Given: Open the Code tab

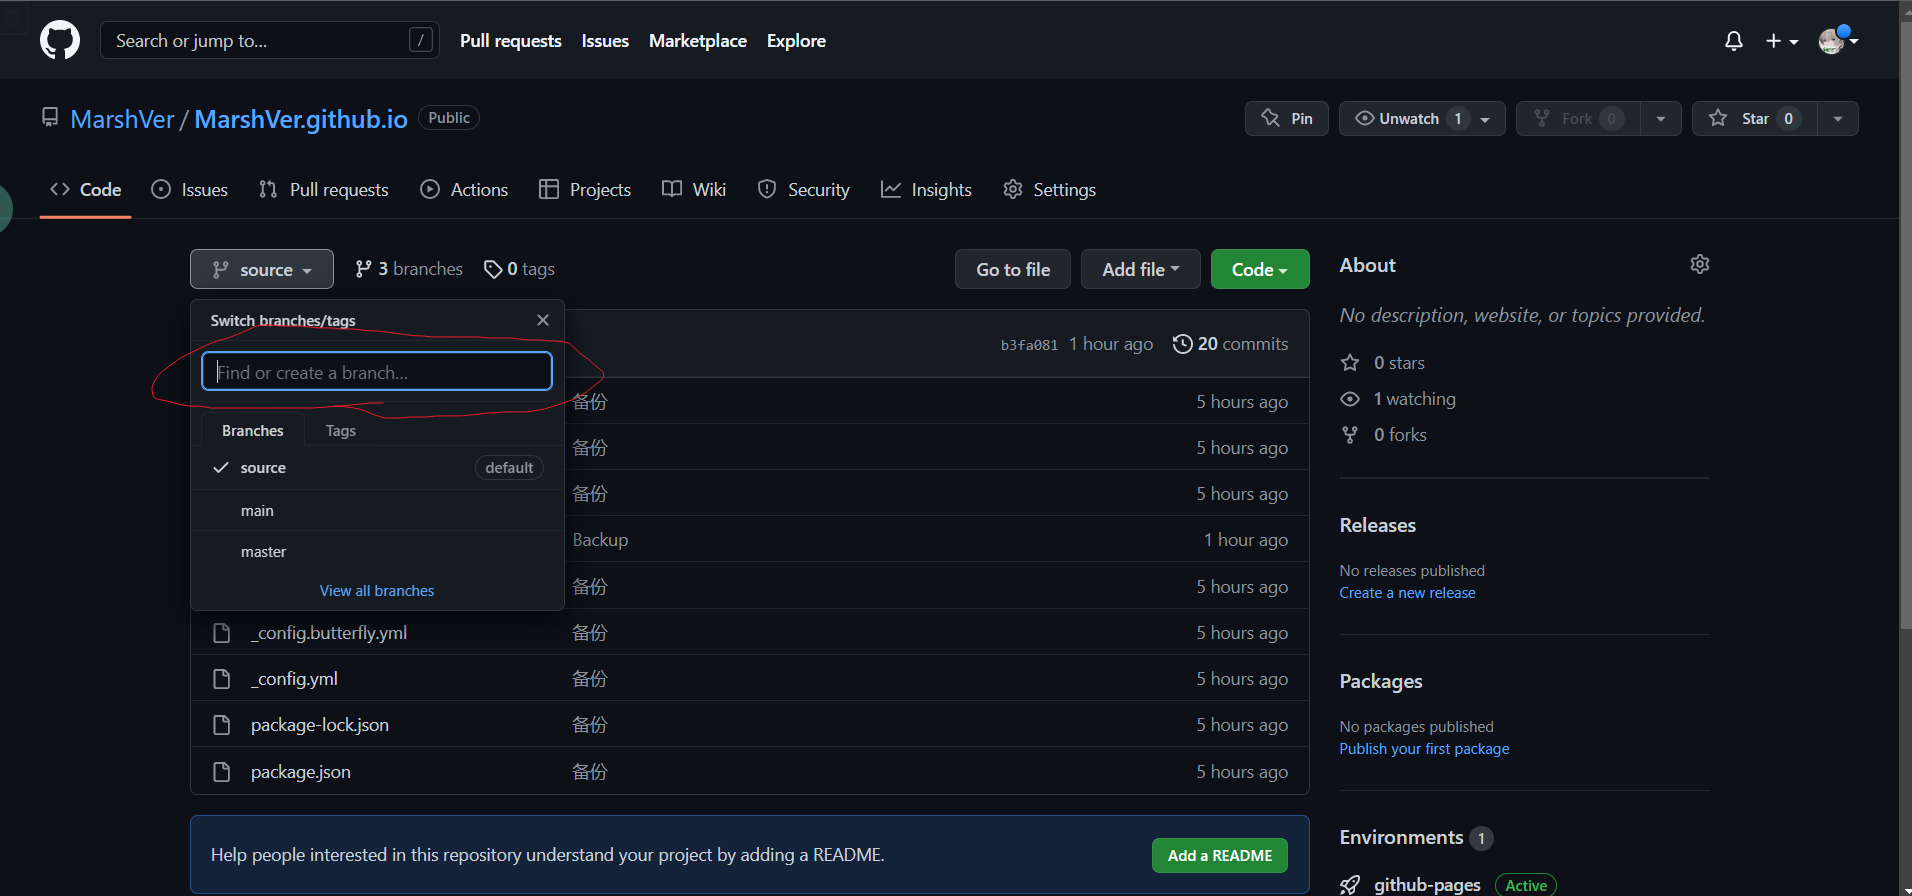Looking at the screenshot, I should tap(86, 190).
